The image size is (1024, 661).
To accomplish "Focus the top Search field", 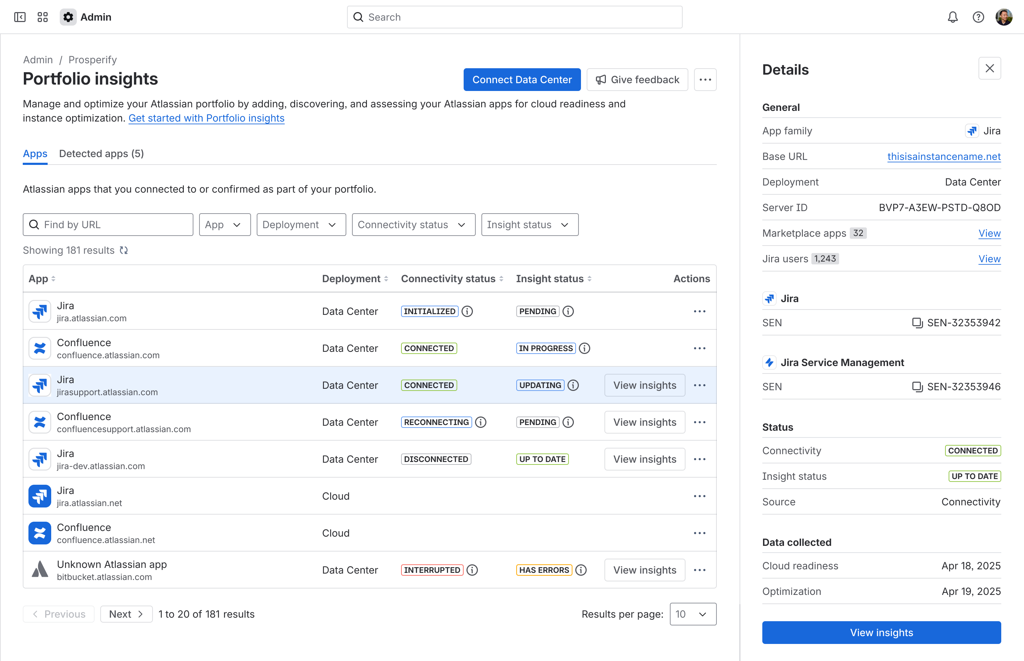I will pyautogui.click(x=515, y=17).
